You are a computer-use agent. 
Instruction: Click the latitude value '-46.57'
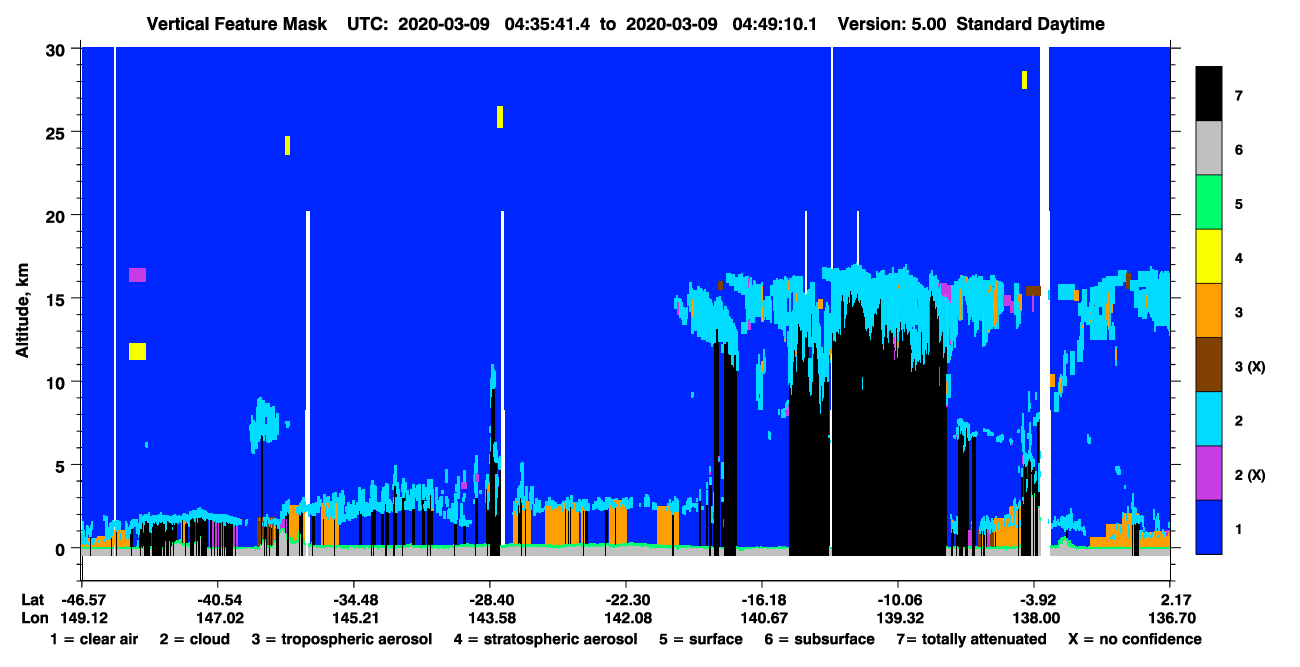82,600
